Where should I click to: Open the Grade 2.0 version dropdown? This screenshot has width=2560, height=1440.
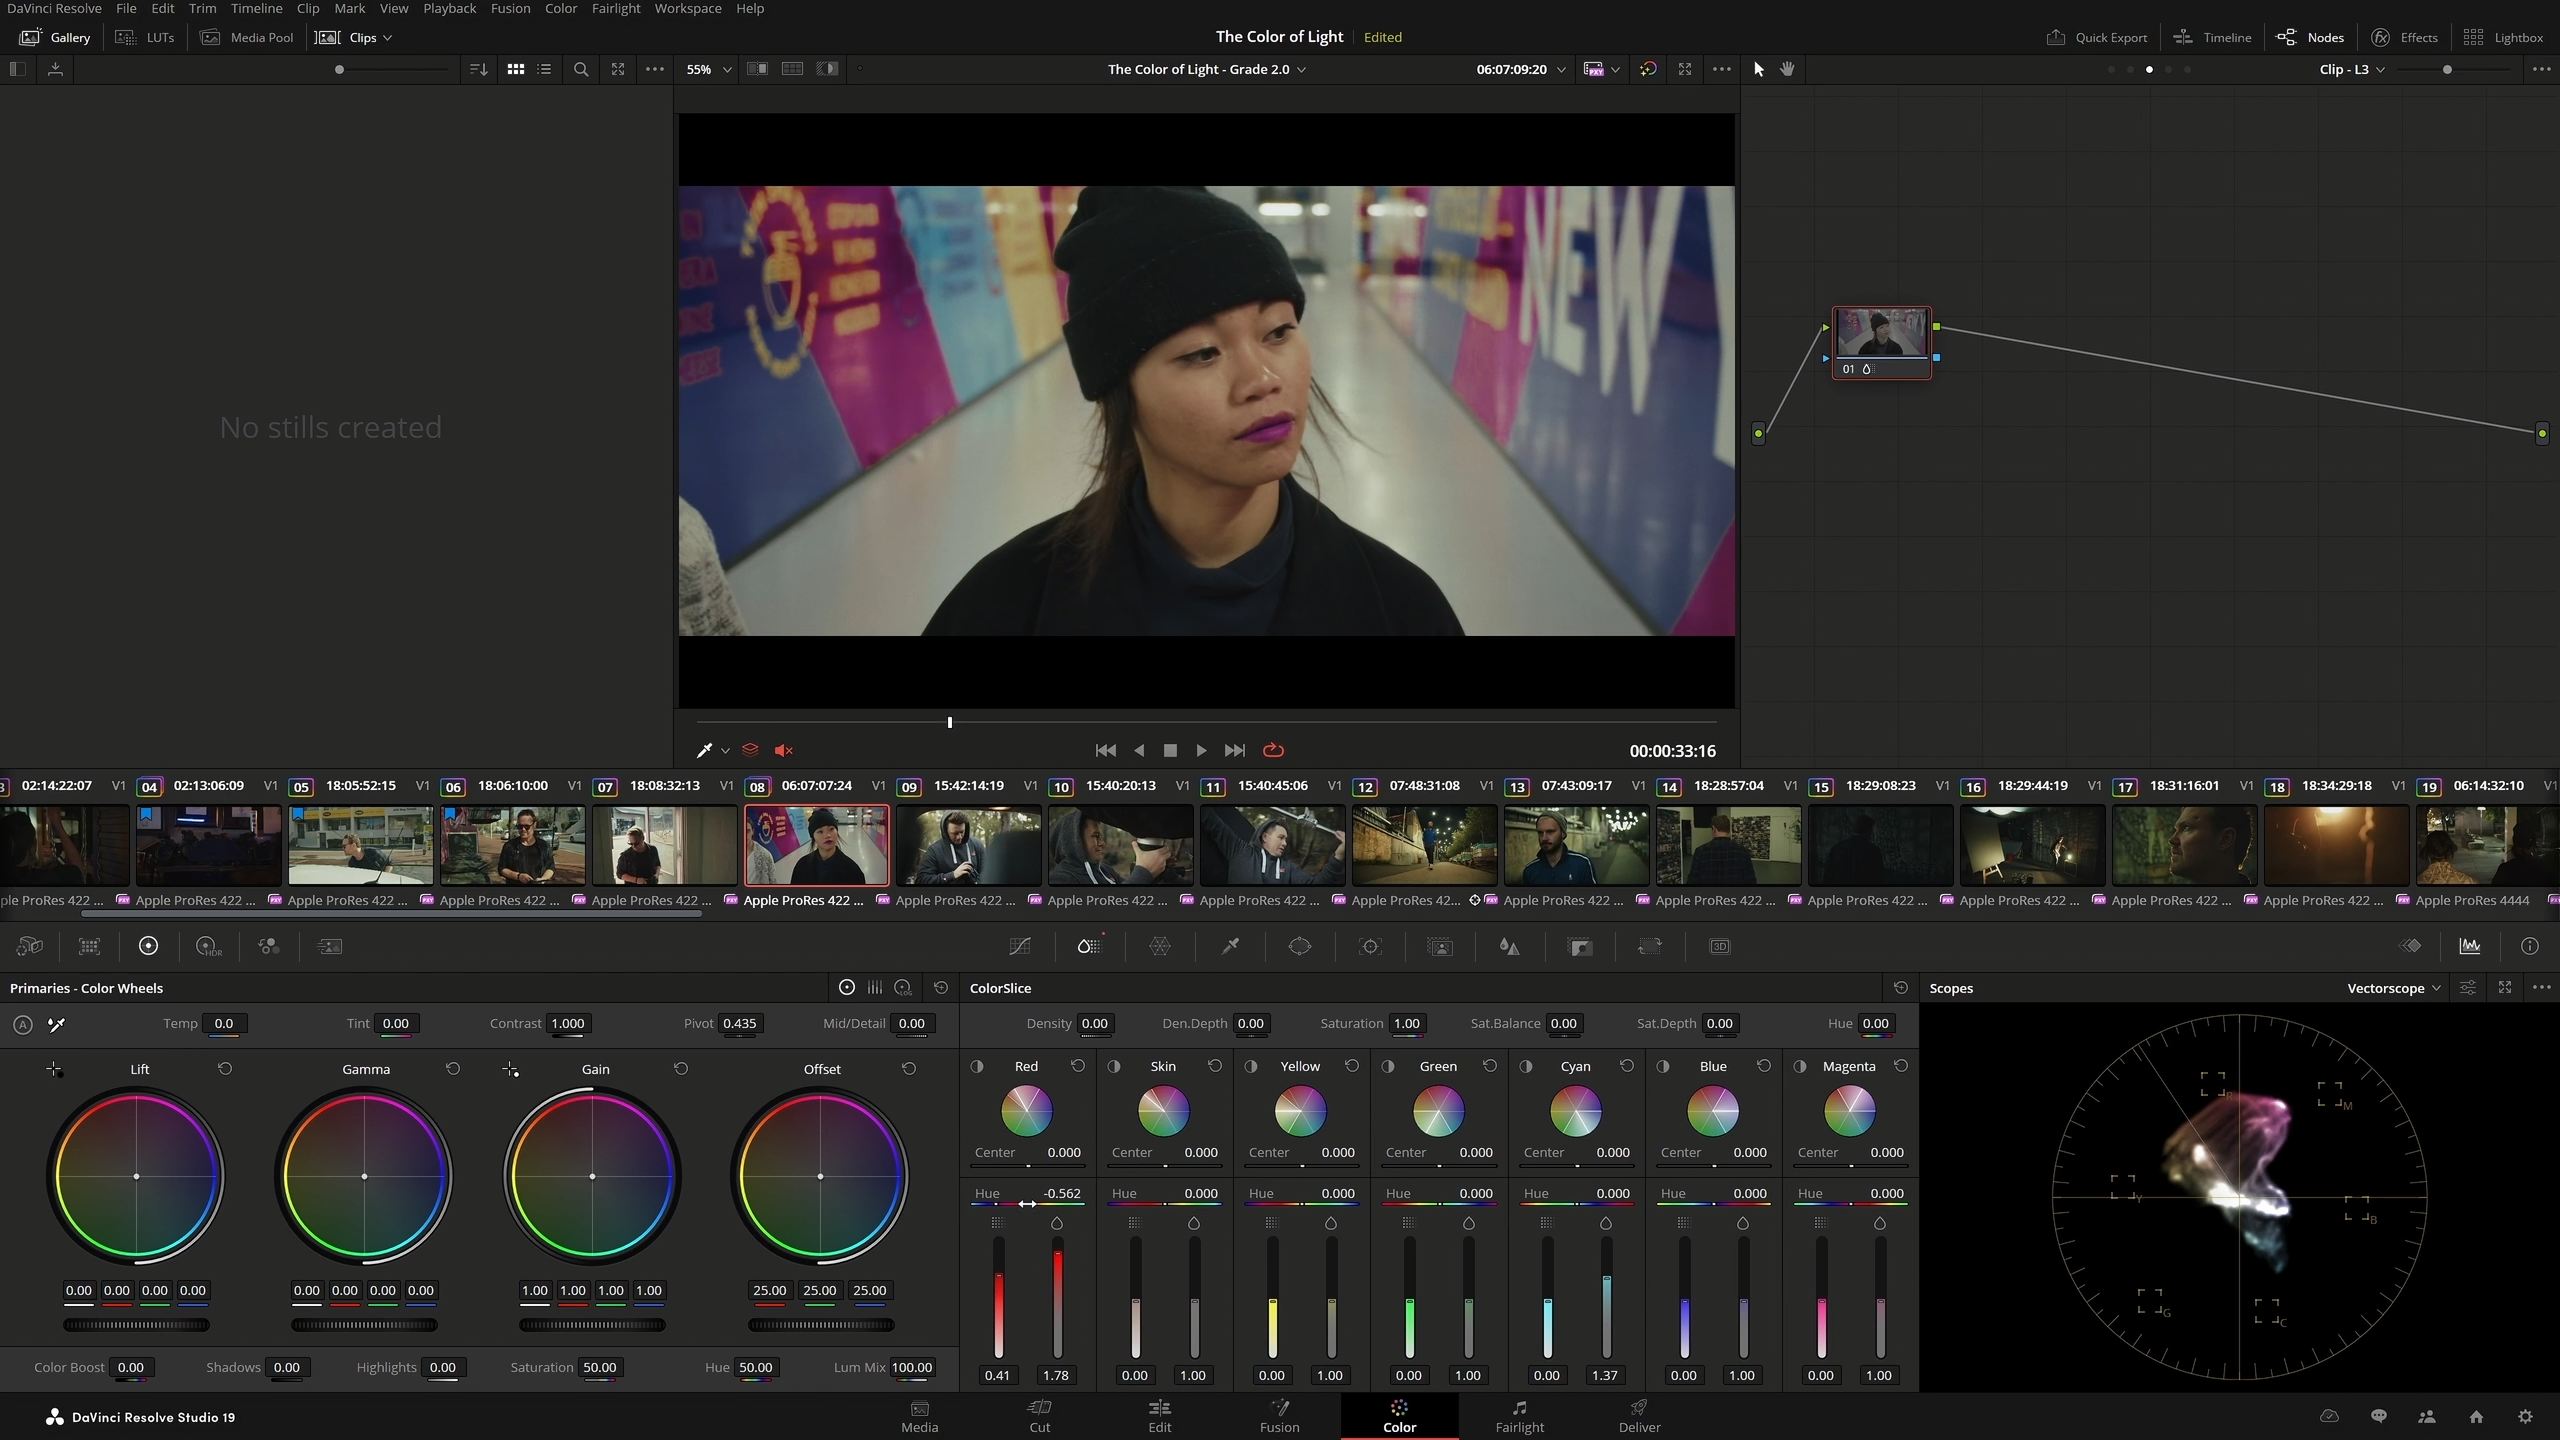(x=1301, y=69)
